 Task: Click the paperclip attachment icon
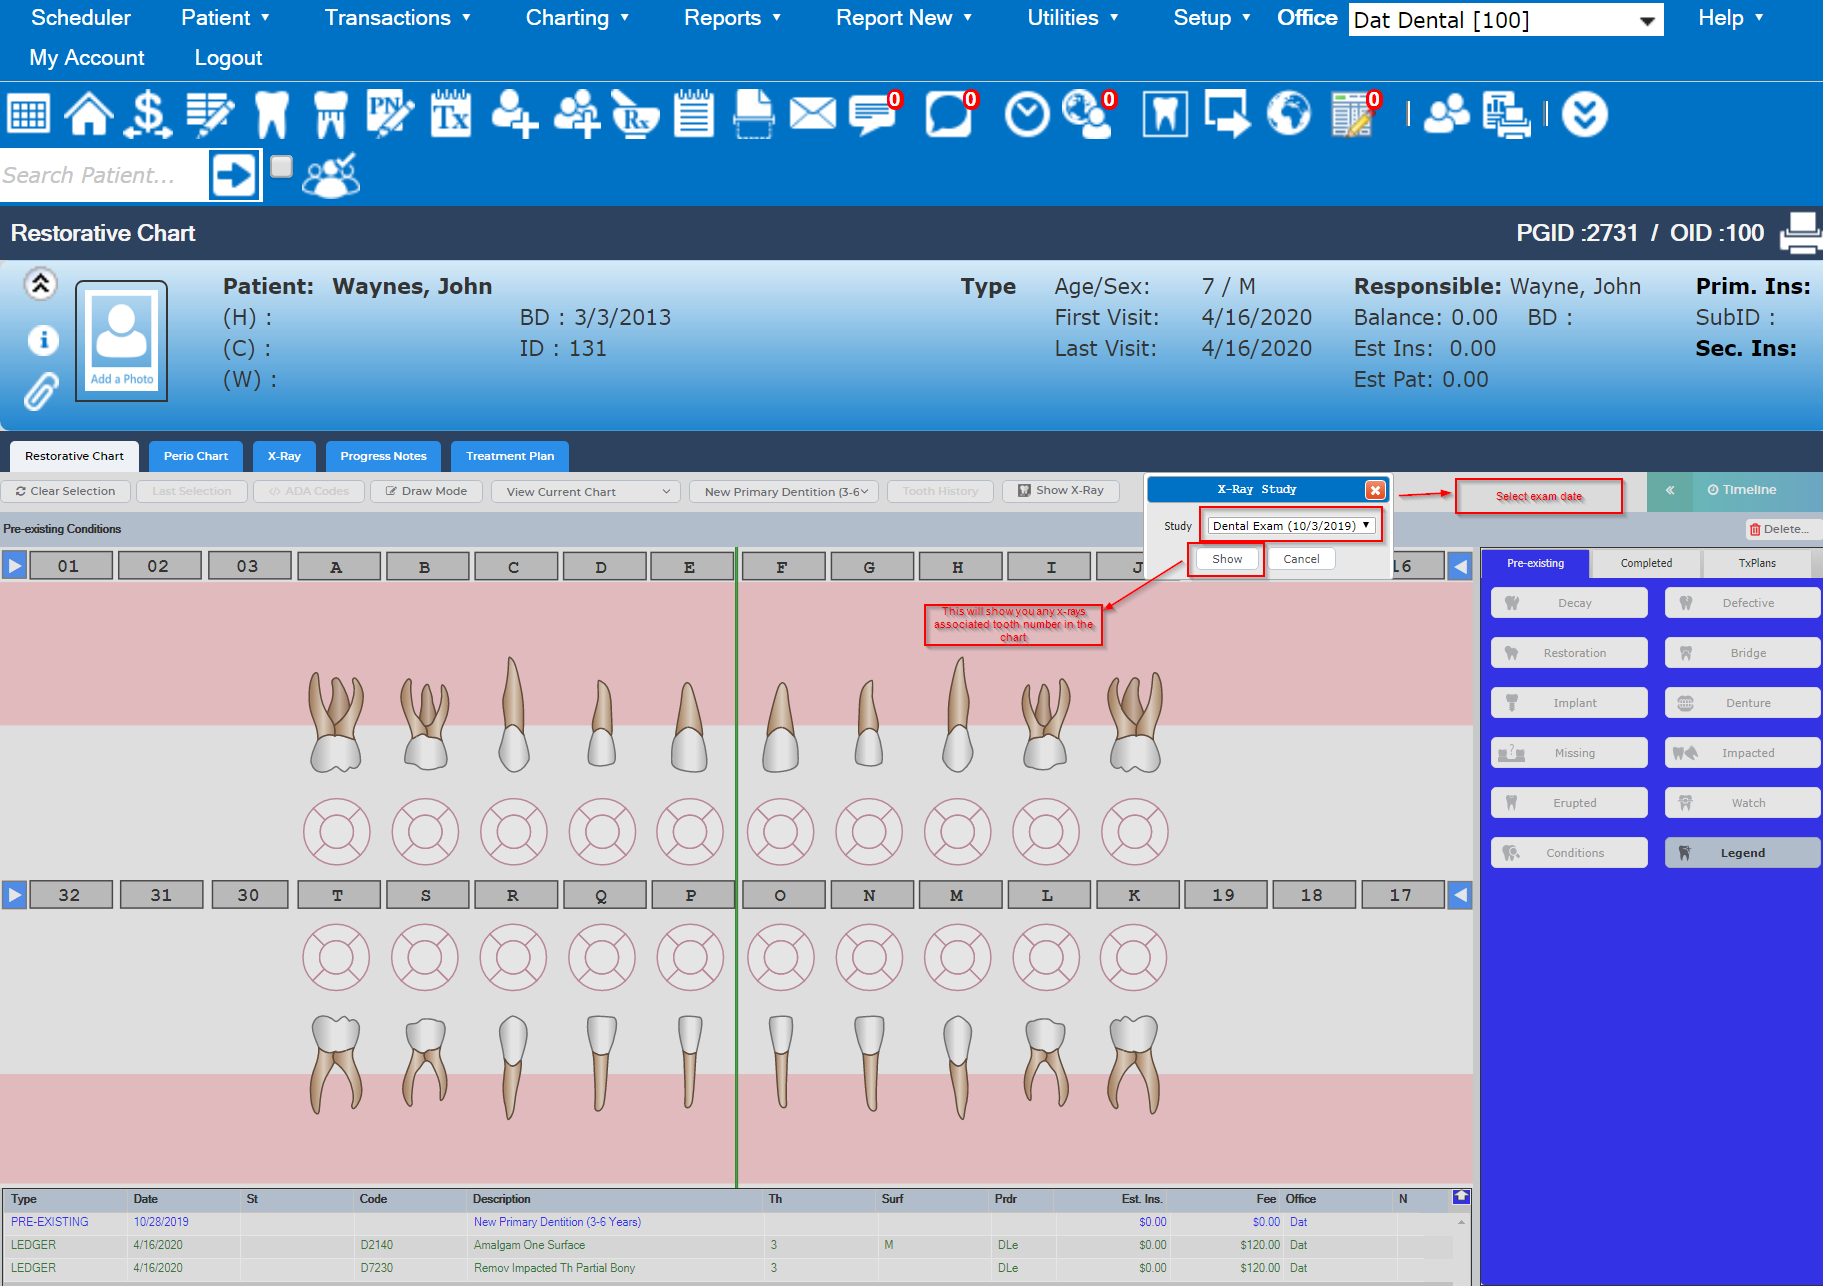41,392
